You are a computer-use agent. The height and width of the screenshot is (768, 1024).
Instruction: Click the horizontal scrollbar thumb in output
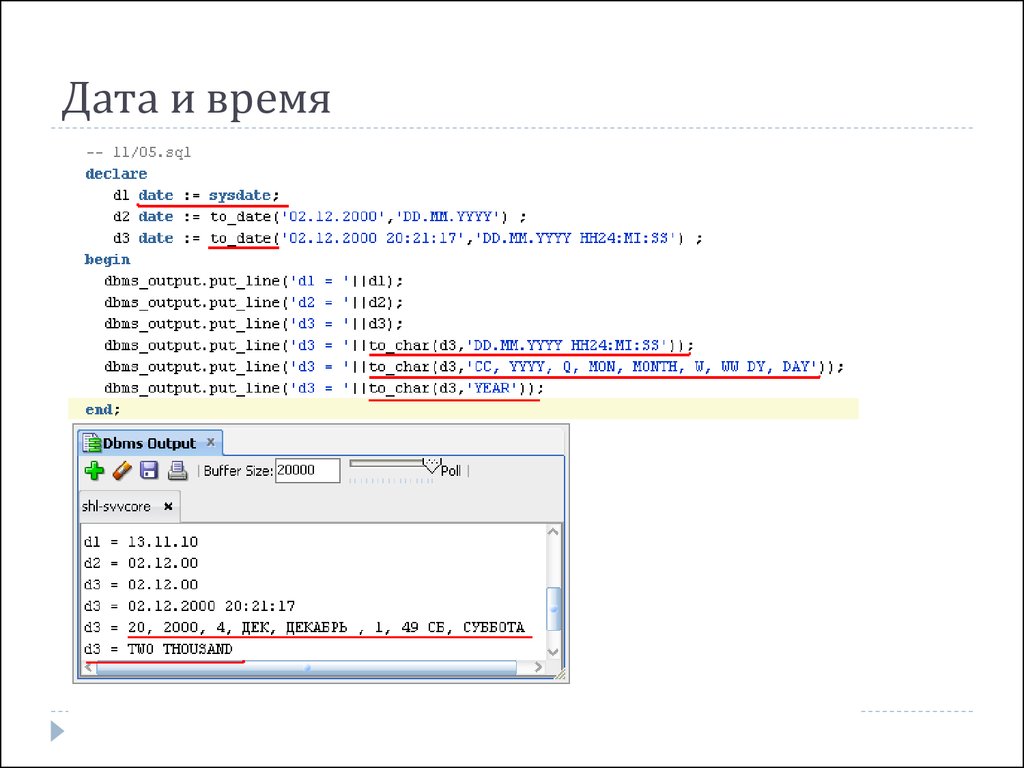coord(306,667)
